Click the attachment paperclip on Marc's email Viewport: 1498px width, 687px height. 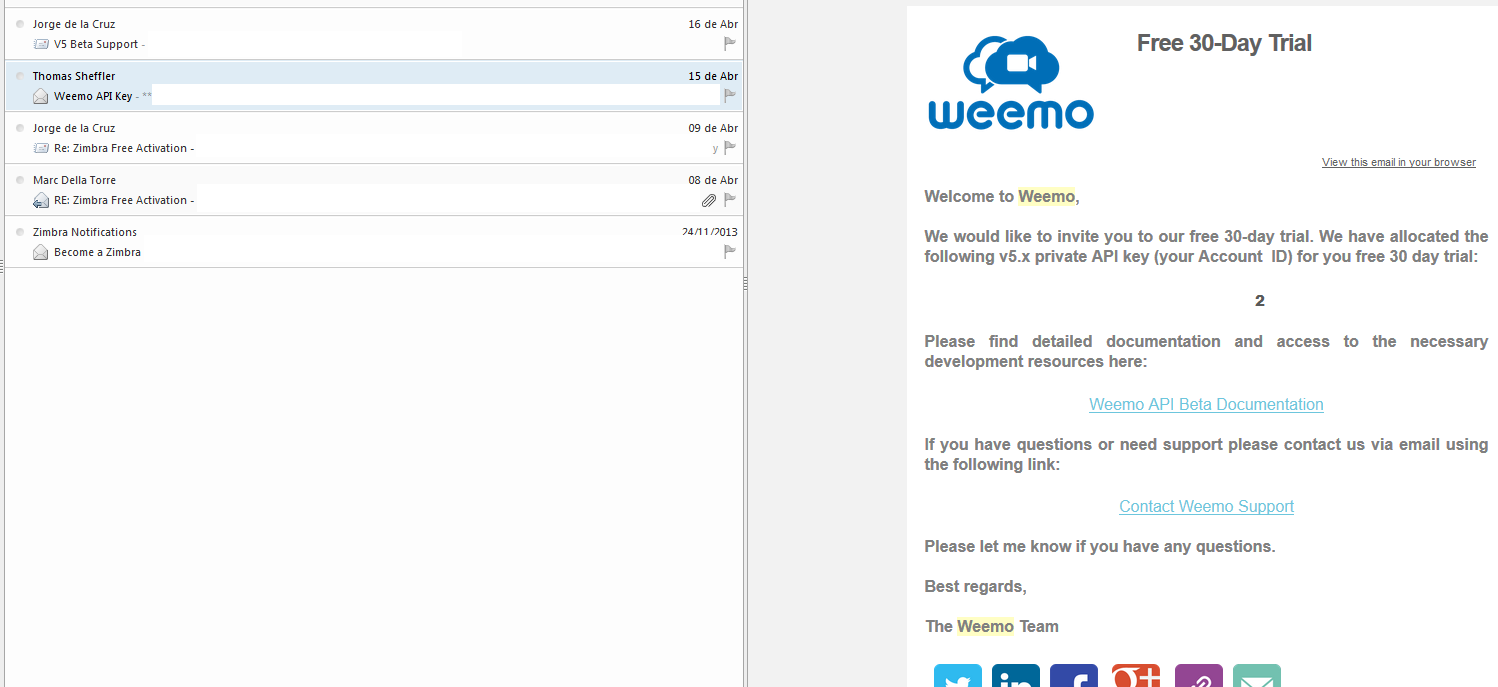click(x=709, y=200)
